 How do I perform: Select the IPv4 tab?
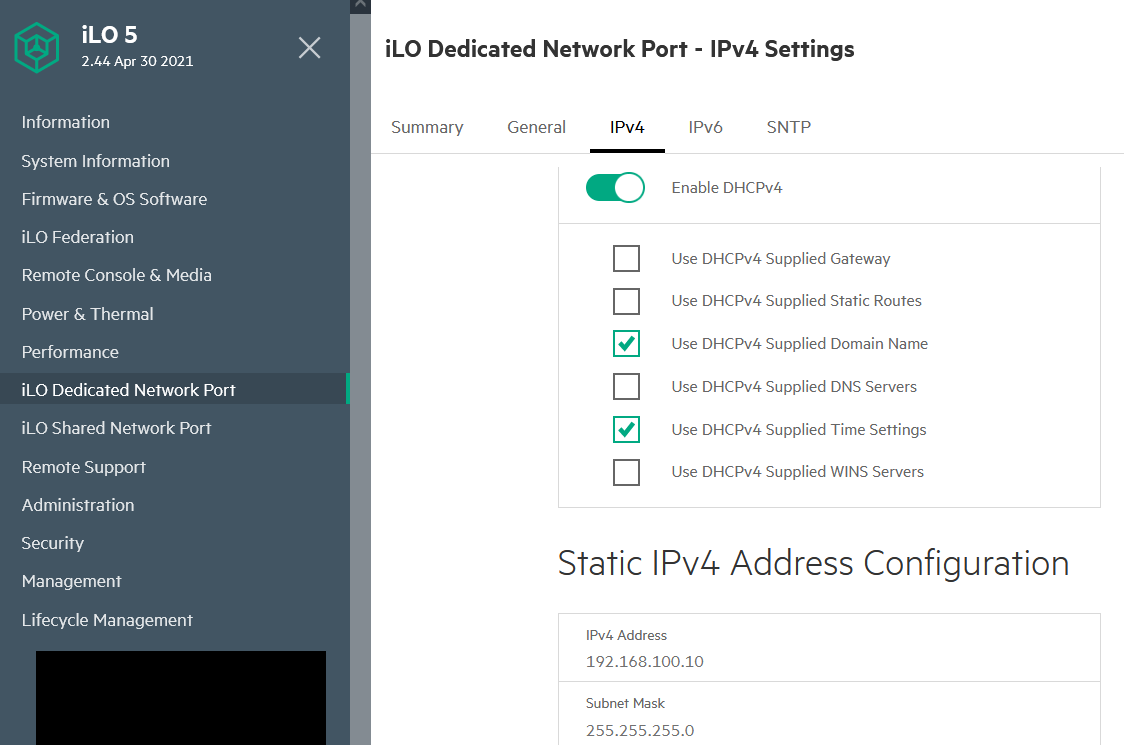[627, 127]
